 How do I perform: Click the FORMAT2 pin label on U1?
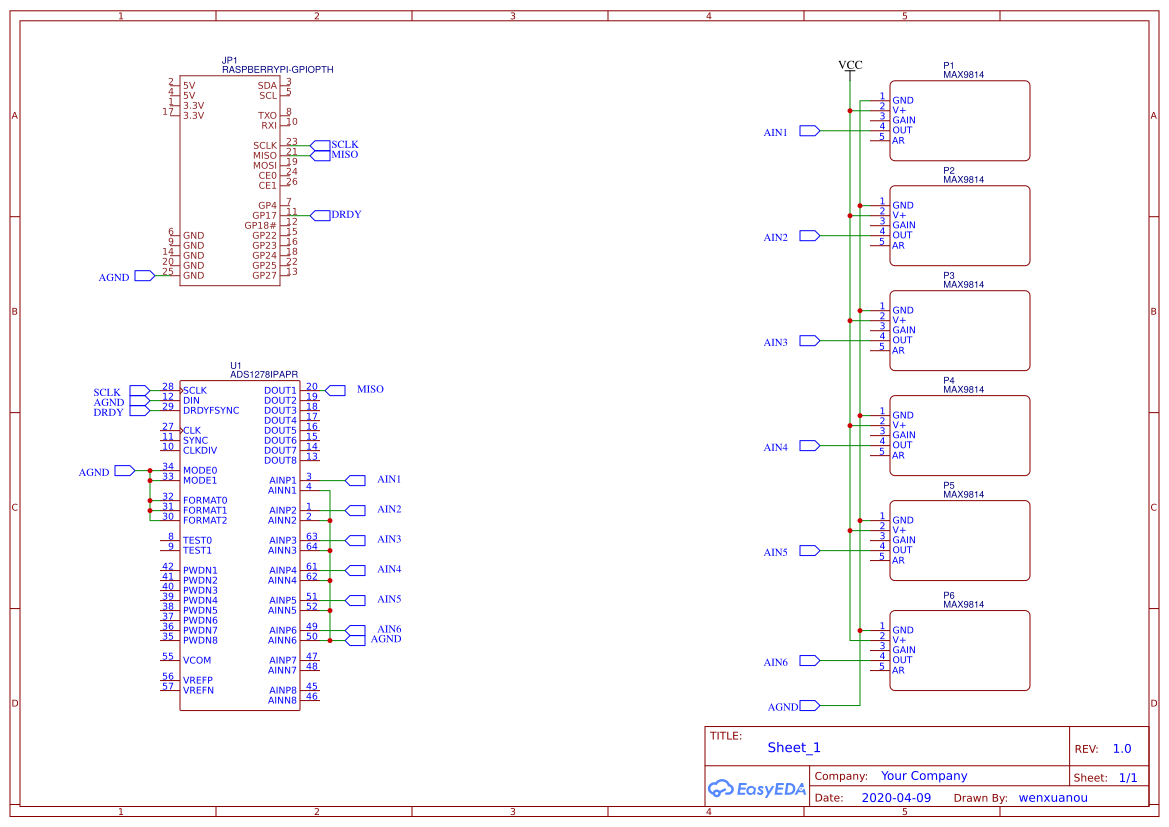point(205,521)
